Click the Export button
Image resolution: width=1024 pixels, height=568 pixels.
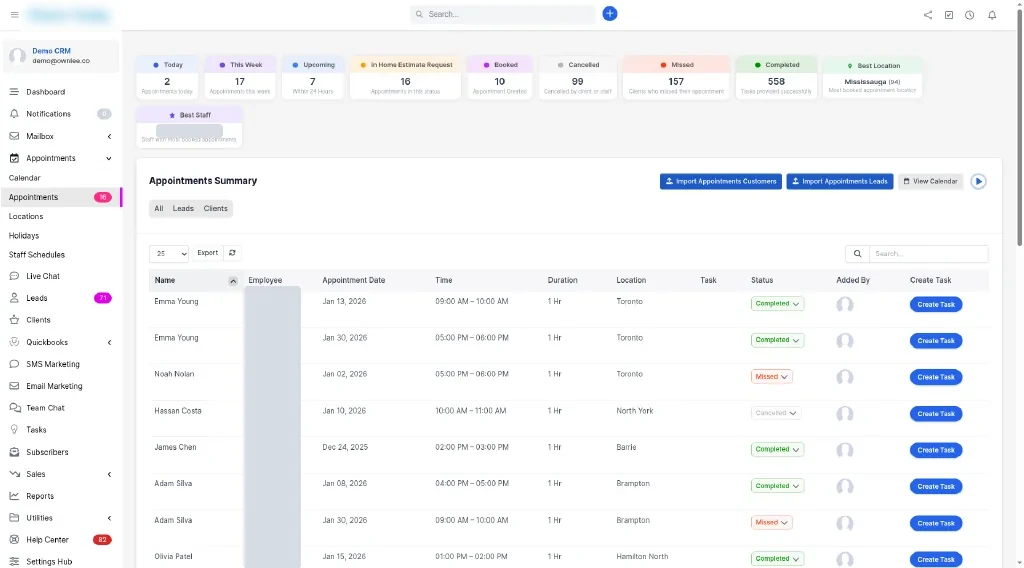tap(208, 253)
